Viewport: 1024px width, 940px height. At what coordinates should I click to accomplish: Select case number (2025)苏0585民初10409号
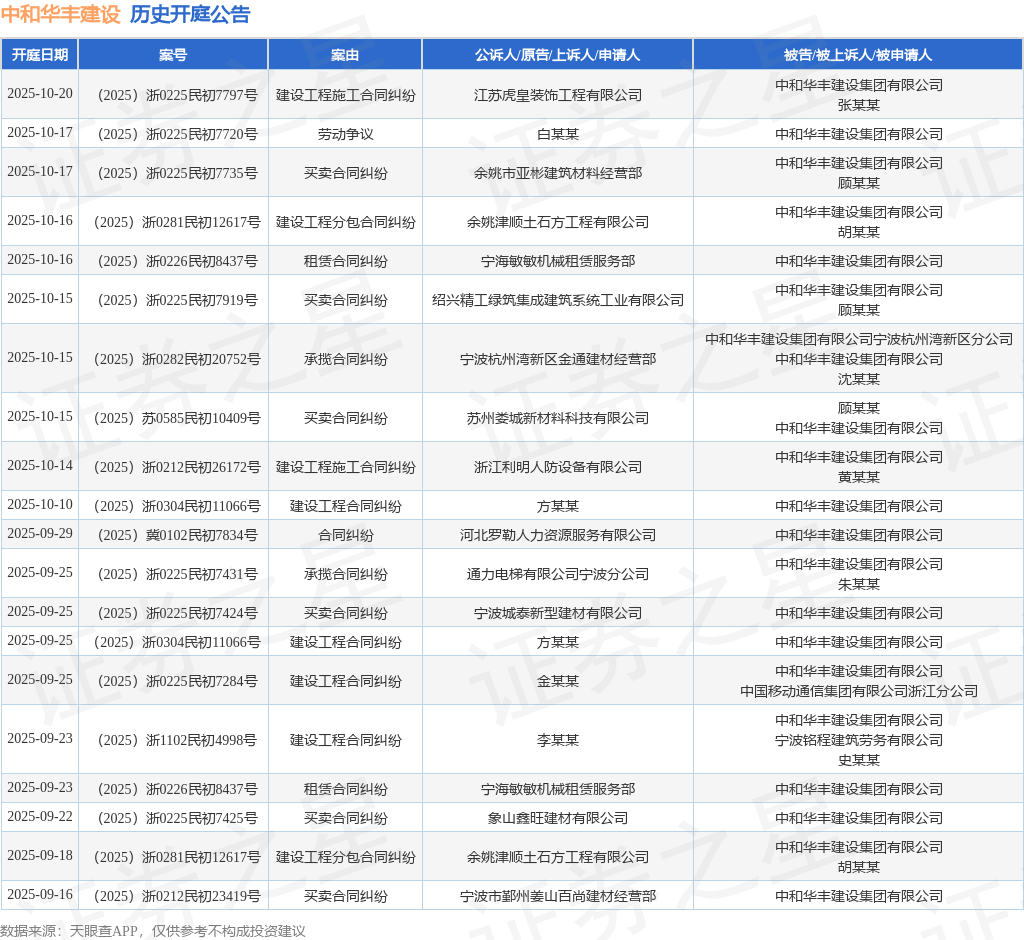pyautogui.click(x=177, y=418)
